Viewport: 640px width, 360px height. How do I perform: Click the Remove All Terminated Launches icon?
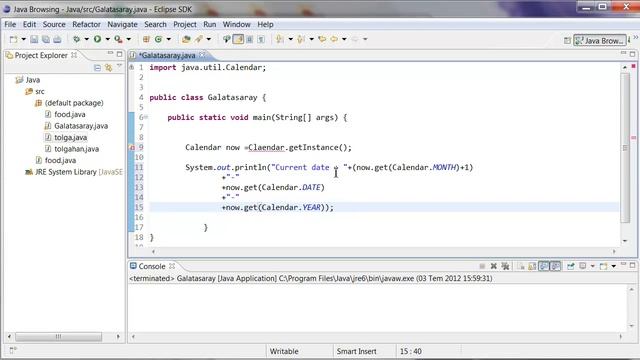505,266
